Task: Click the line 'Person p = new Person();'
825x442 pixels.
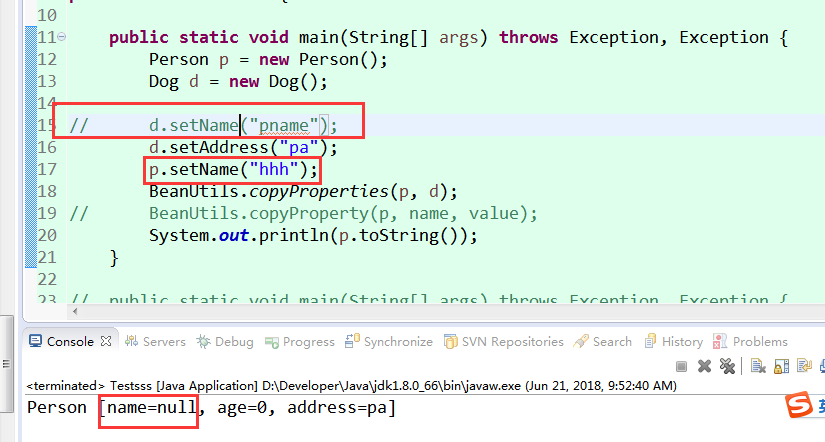Action: point(268,59)
